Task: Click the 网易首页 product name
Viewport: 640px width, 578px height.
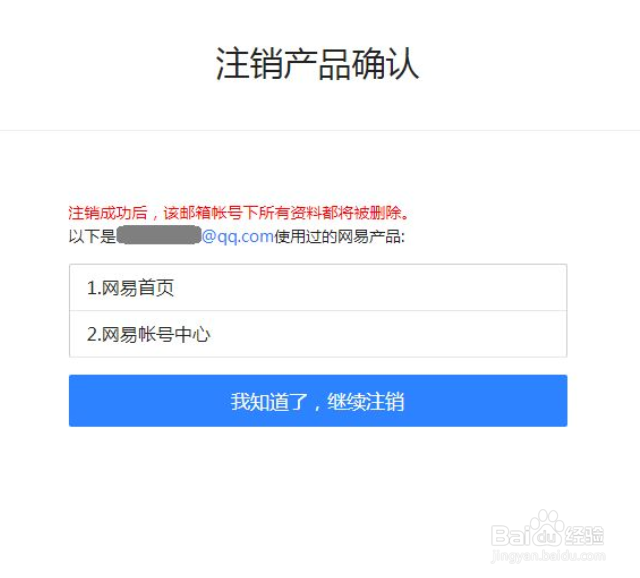Action: [x=138, y=288]
